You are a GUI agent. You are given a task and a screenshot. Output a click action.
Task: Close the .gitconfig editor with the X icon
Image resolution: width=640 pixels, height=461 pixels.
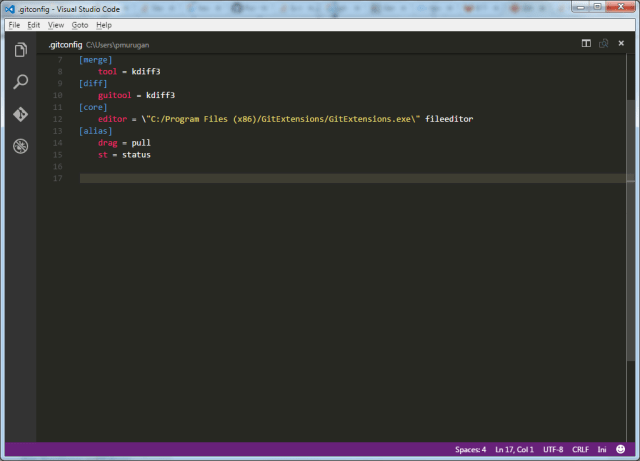coord(620,44)
